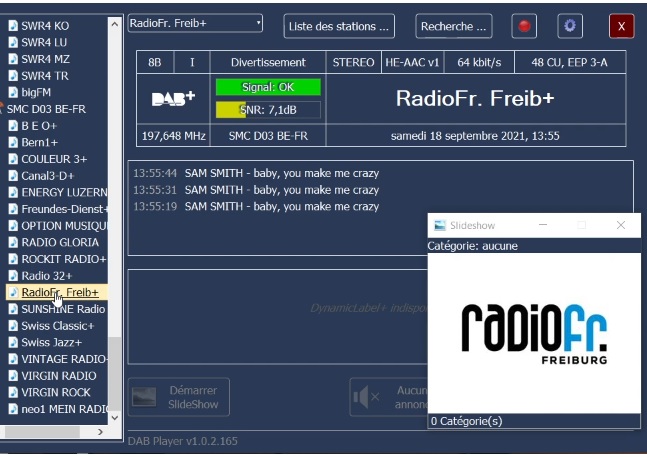Image resolution: width=647 pixels, height=457 pixels.
Task: Select RADIO GLORIA station
Action: [60, 242]
